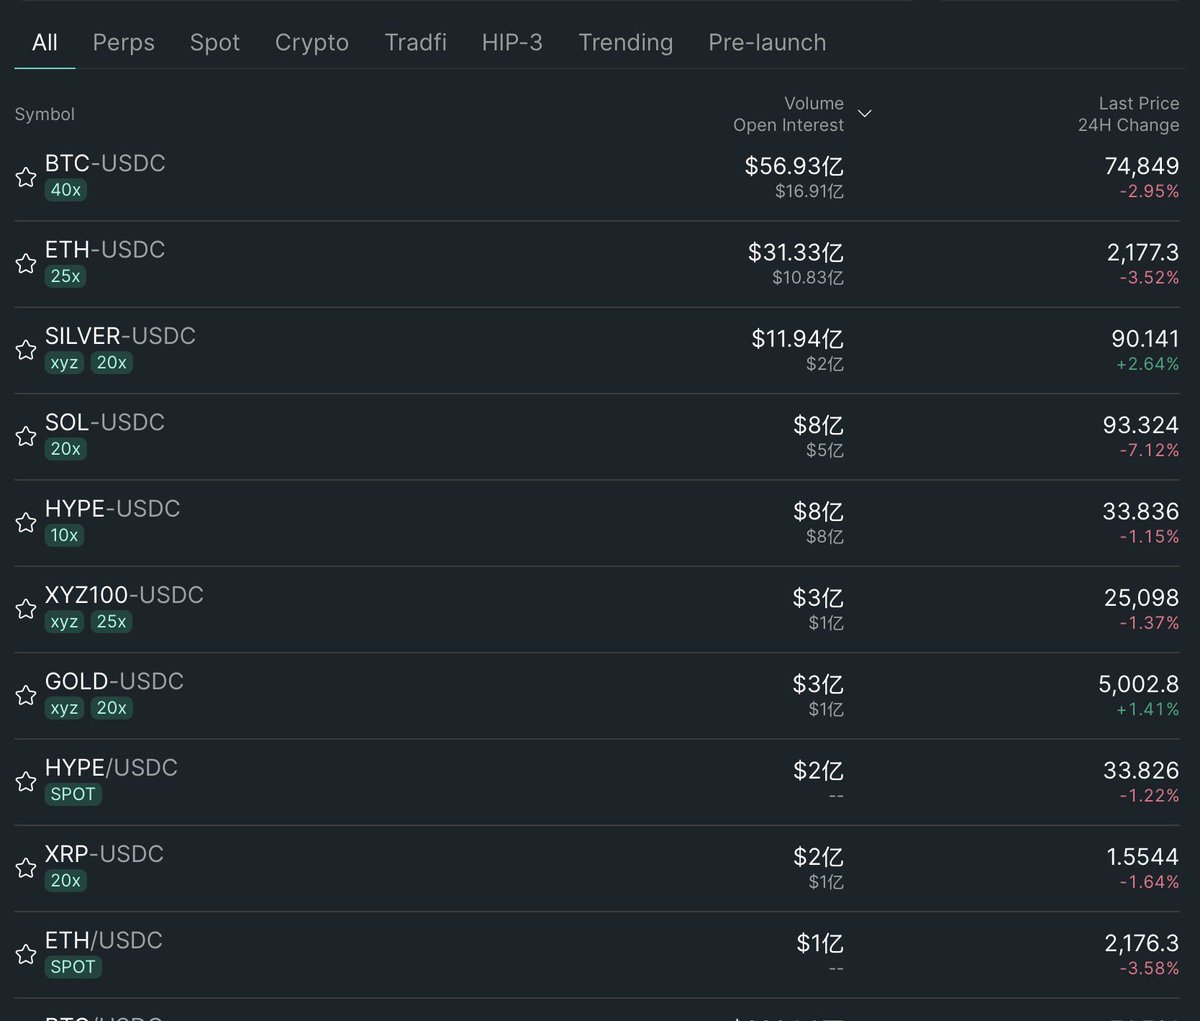Add SOL-USDC to favorites
This screenshot has height=1021, width=1200.
26,436
